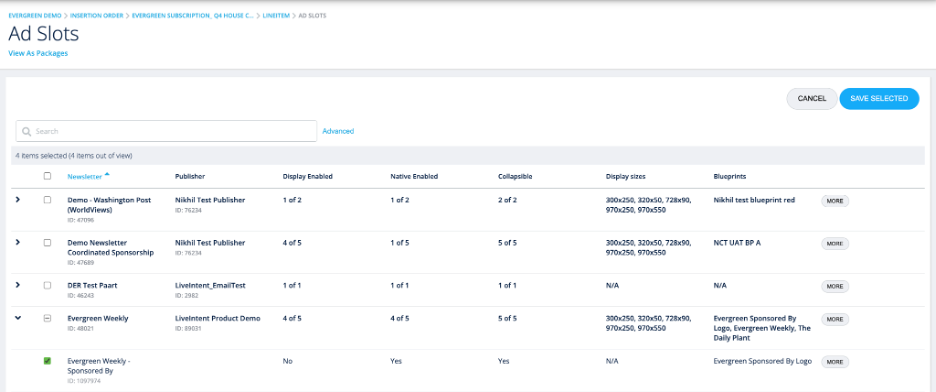This screenshot has width=936, height=392.
Task: Expand the DER Test Paart row
Action: (x=18, y=285)
